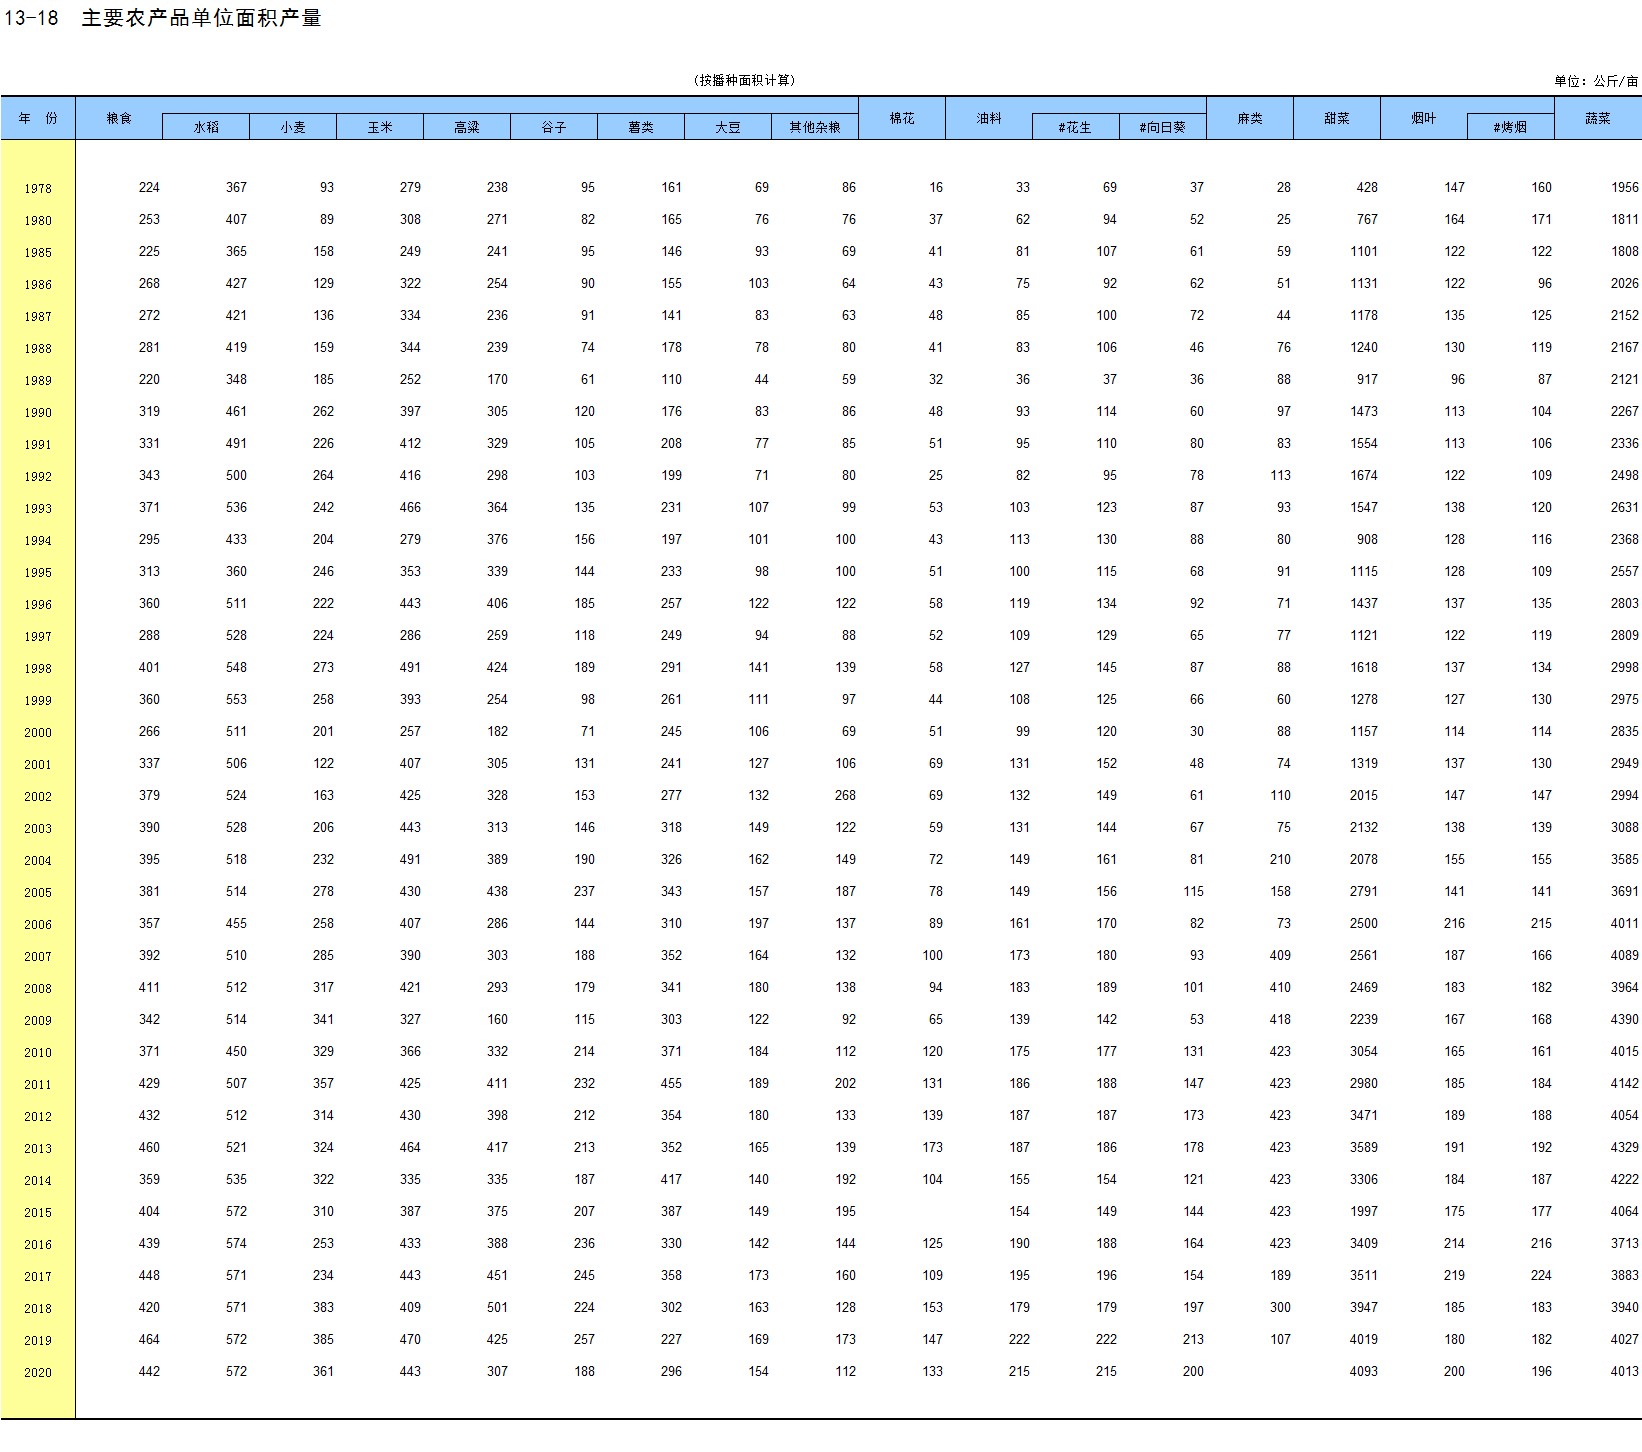Select the 甜菜 column header
This screenshot has height=1452, width=1642.
[x=1337, y=118]
